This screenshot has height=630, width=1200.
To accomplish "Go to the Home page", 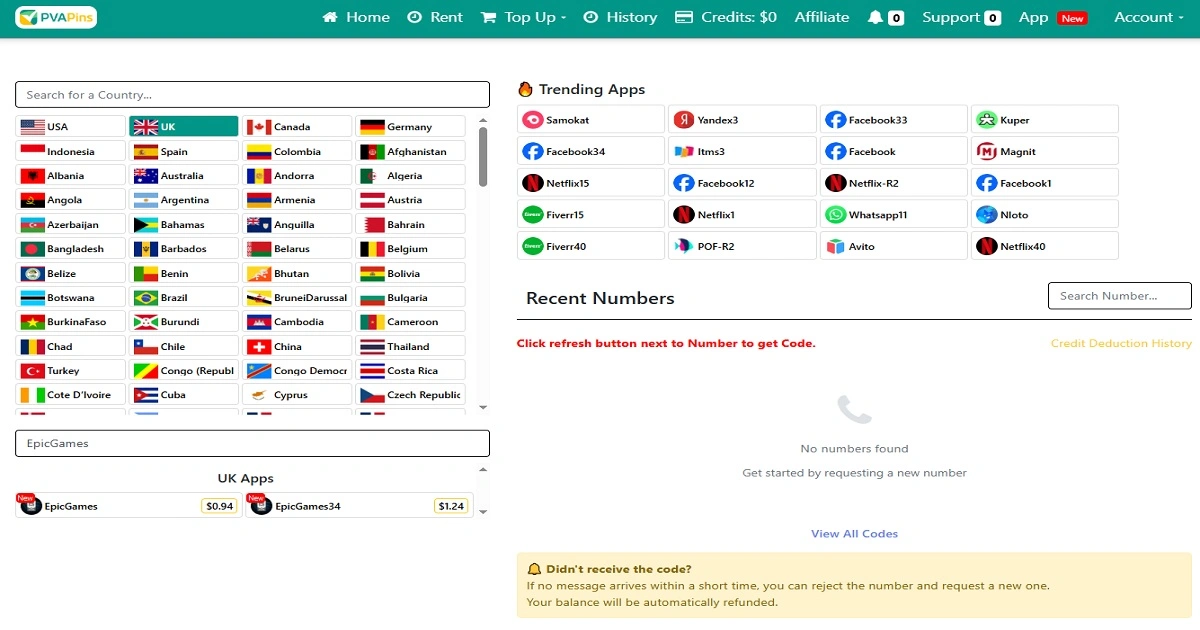I will point(356,17).
